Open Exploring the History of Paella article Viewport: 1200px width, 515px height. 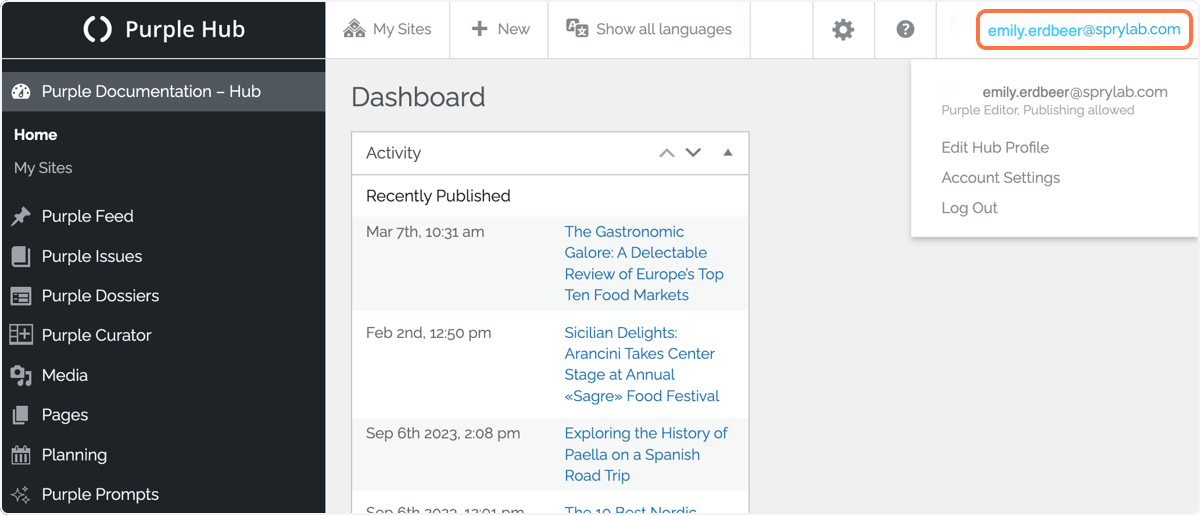tap(646, 454)
